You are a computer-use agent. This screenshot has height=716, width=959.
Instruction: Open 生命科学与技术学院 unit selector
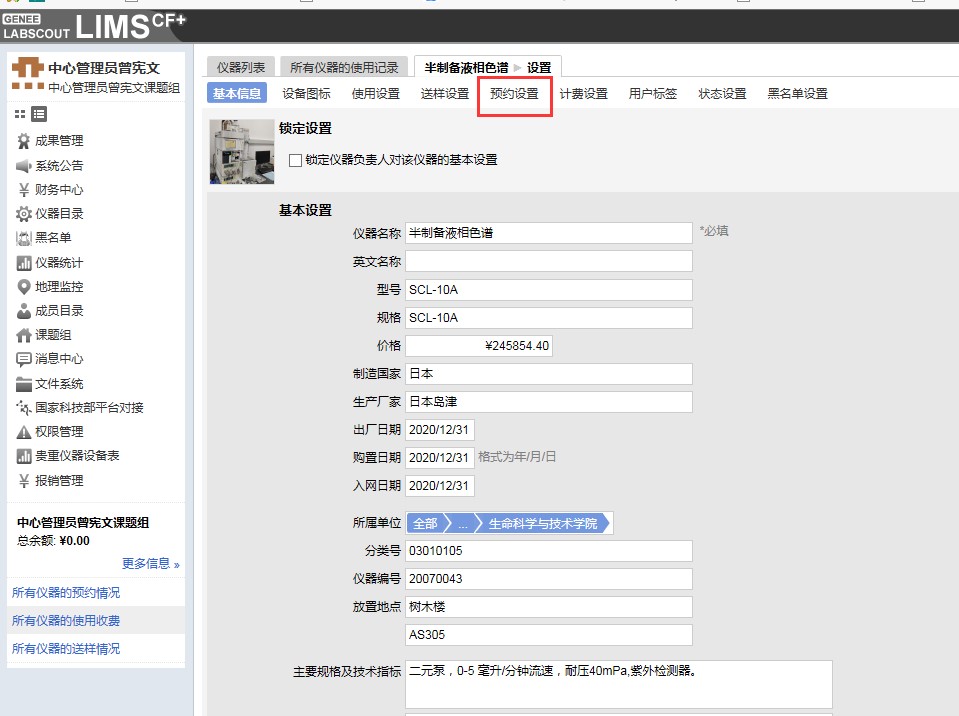pyautogui.click(x=541, y=523)
